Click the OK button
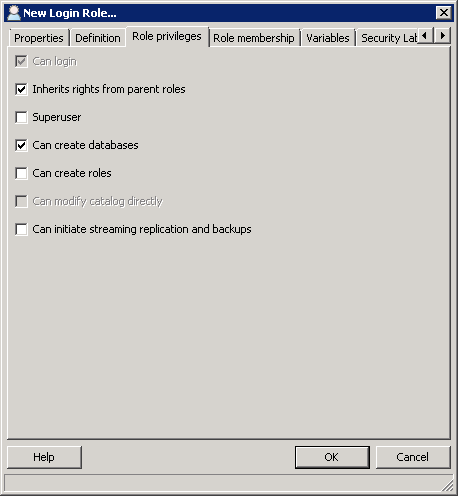 point(332,457)
